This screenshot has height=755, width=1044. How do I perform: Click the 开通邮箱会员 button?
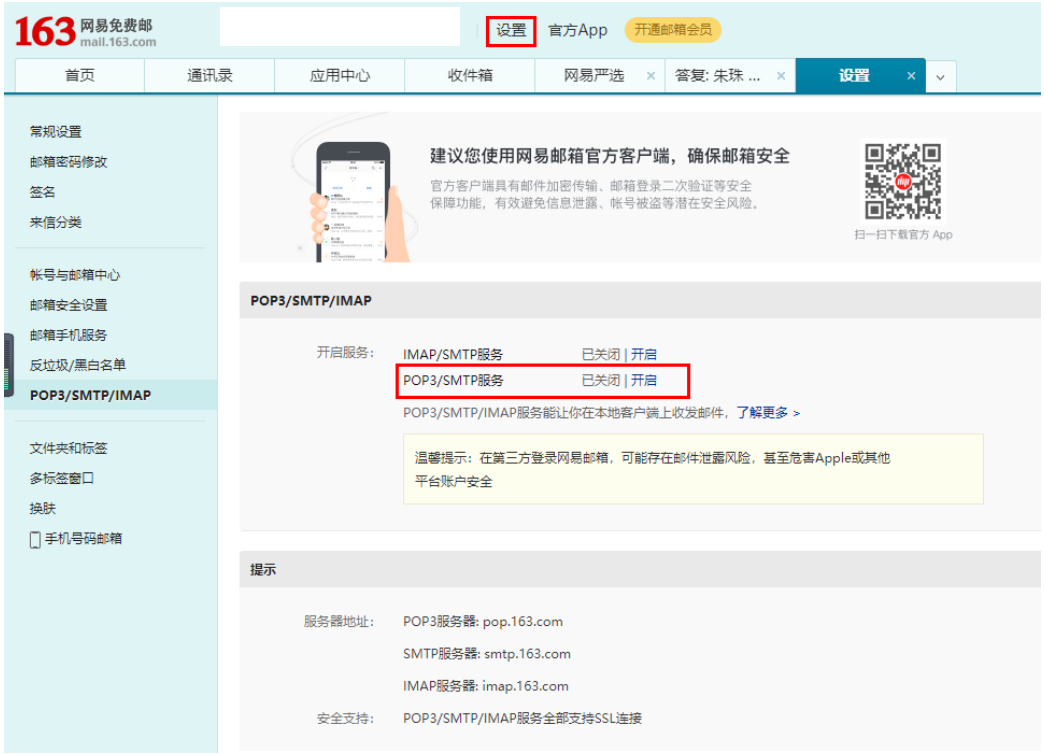click(x=672, y=30)
